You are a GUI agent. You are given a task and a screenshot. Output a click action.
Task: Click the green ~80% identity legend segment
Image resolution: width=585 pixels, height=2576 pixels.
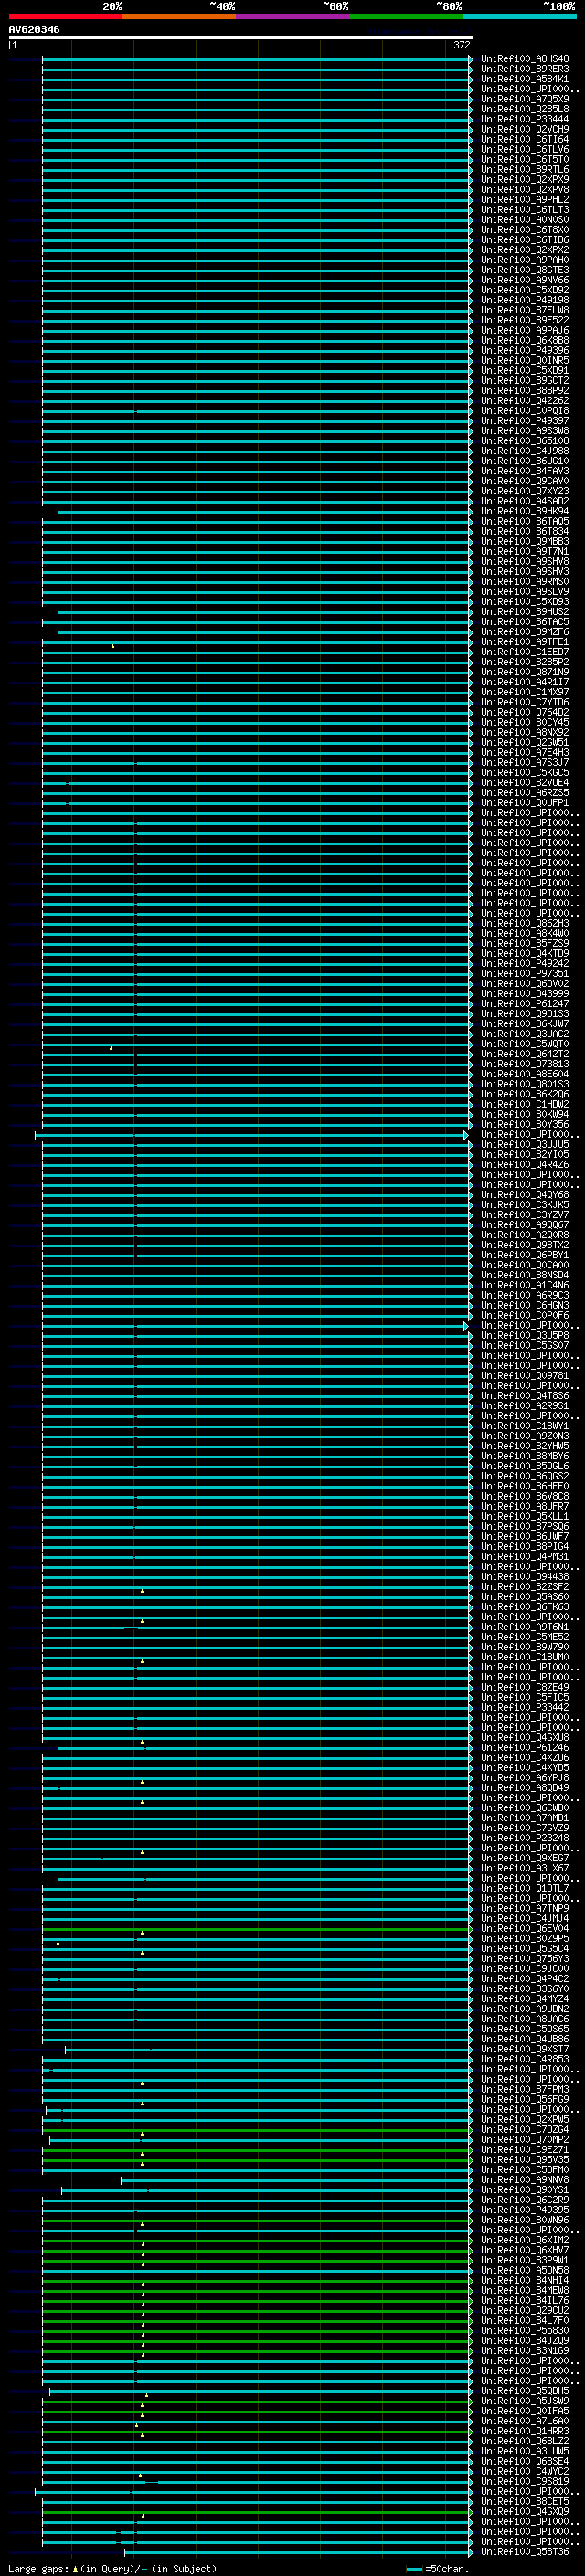tap(406, 16)
